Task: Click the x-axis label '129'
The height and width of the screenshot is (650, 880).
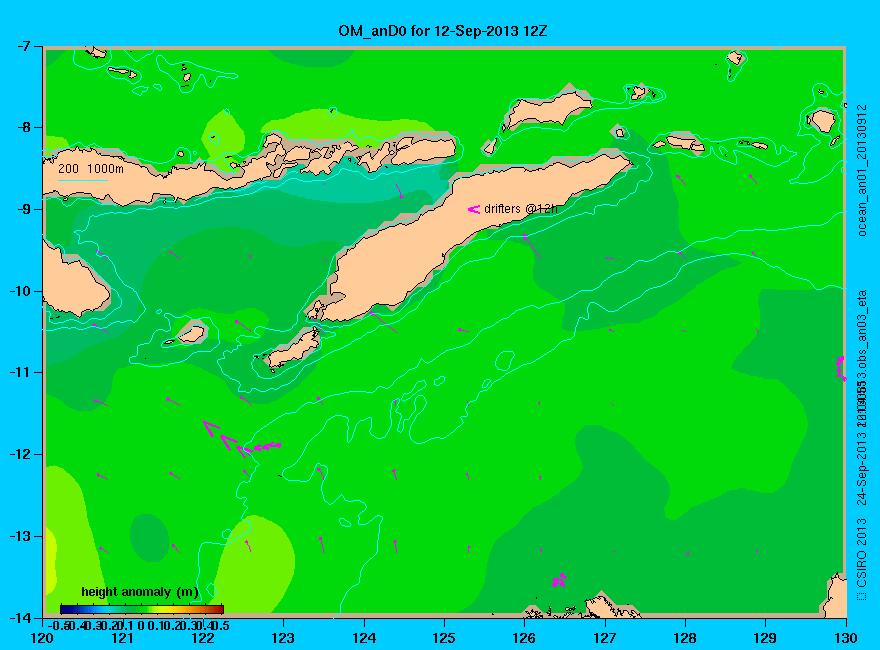Action: [765, 638]
